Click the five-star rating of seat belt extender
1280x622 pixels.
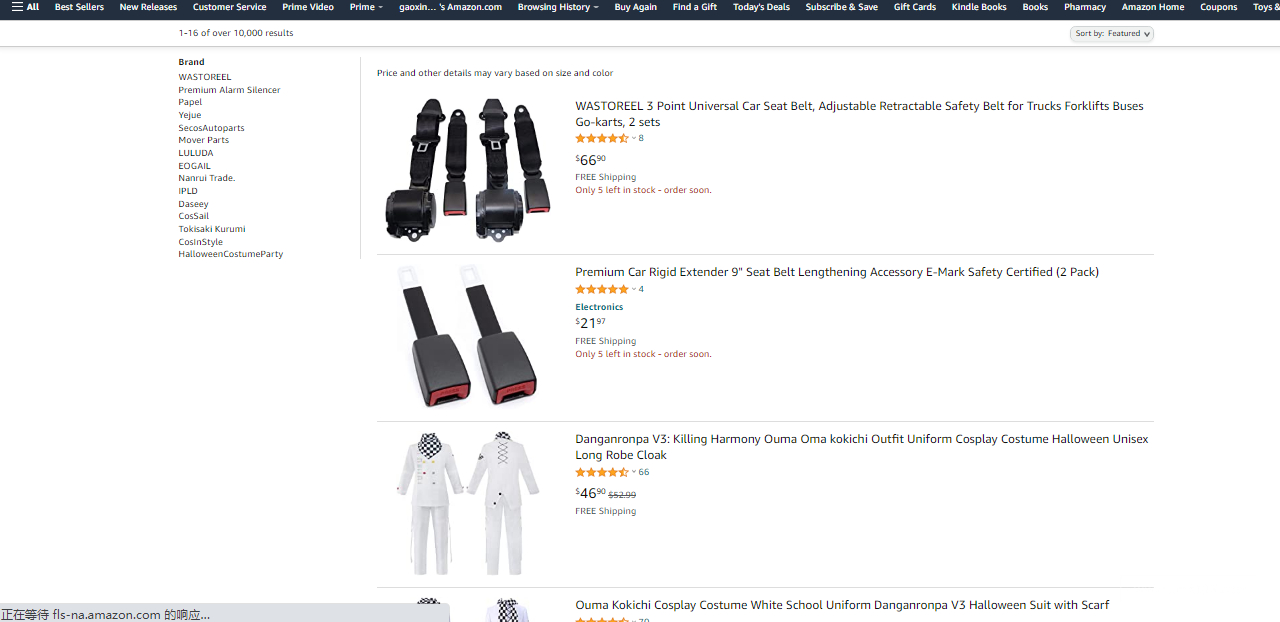pyautogui.click(x=602, y=289)
